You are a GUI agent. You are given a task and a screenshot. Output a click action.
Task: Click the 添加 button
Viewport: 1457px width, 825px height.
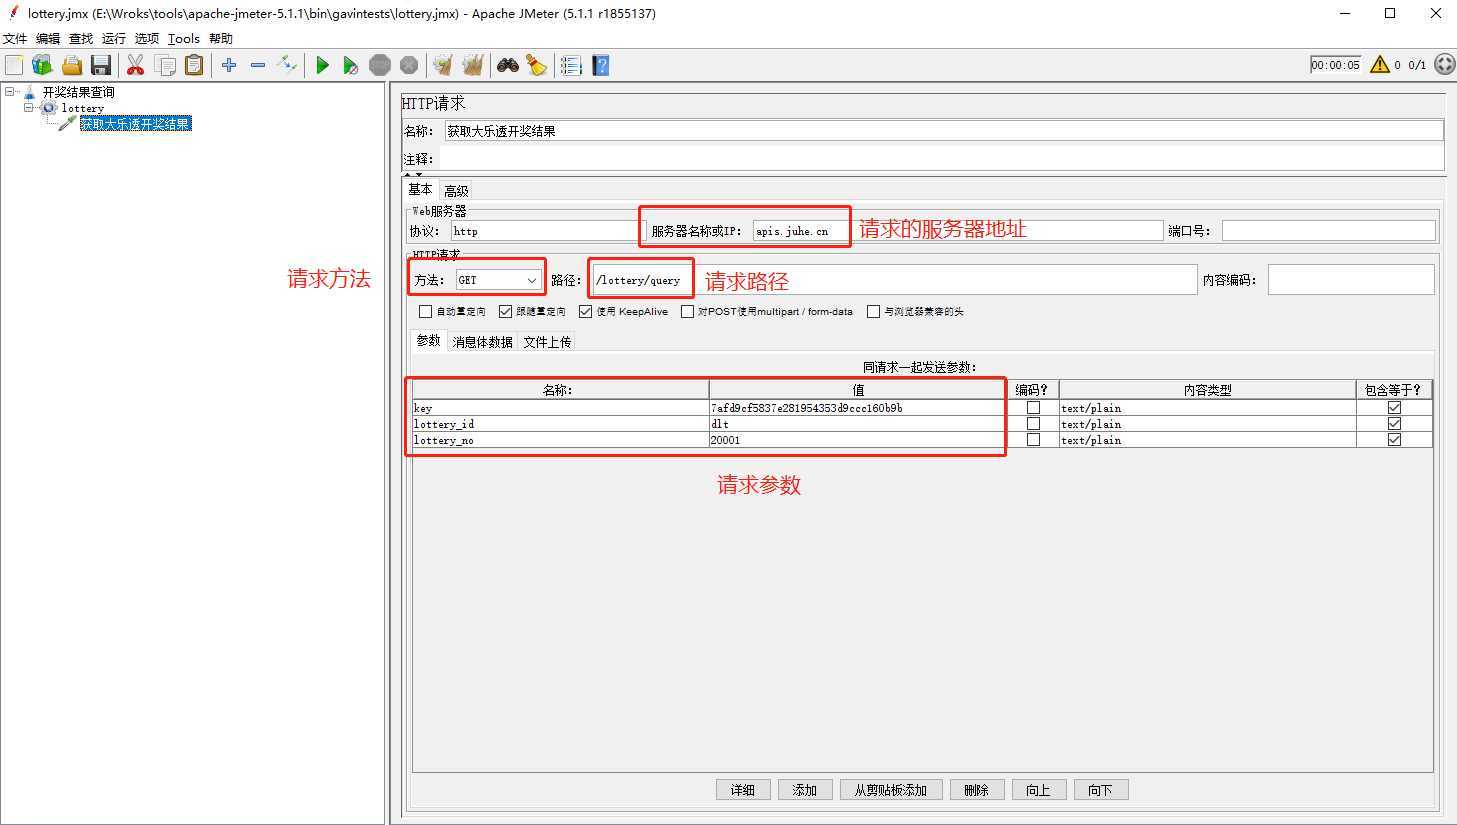pyautogui.click(x=805, y=790)
